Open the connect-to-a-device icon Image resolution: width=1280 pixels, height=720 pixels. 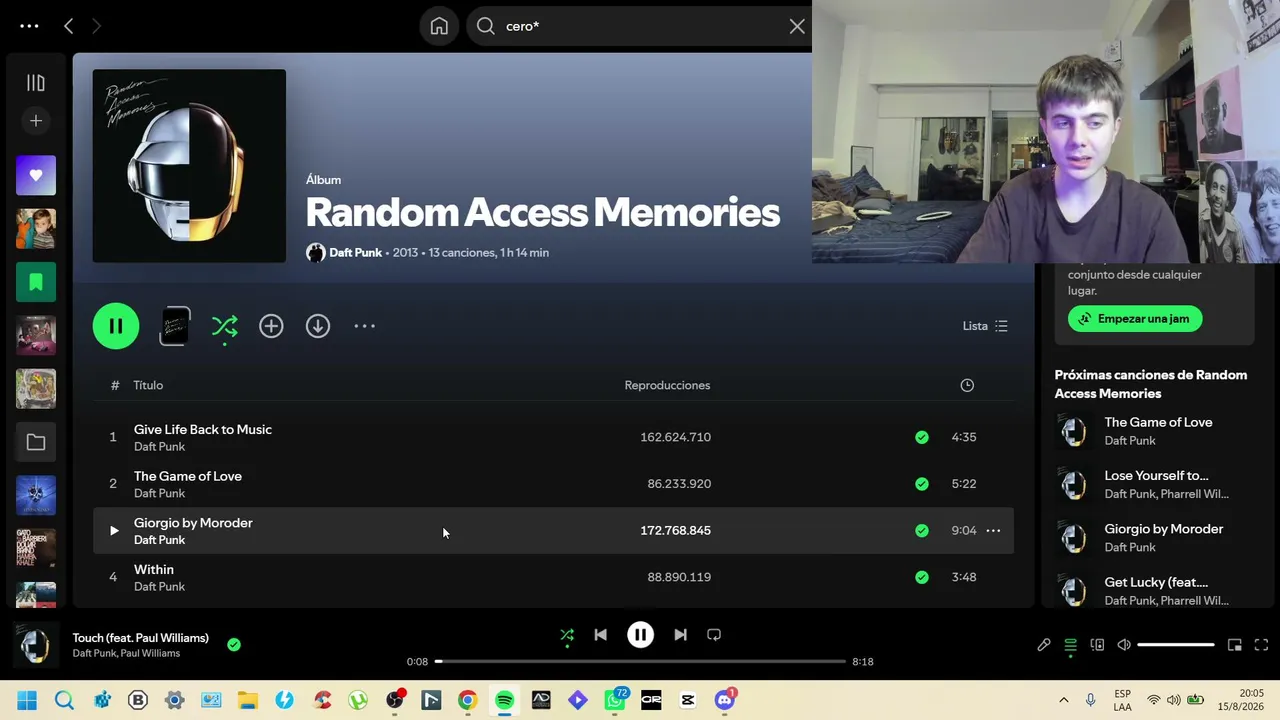coord(1097,645)
